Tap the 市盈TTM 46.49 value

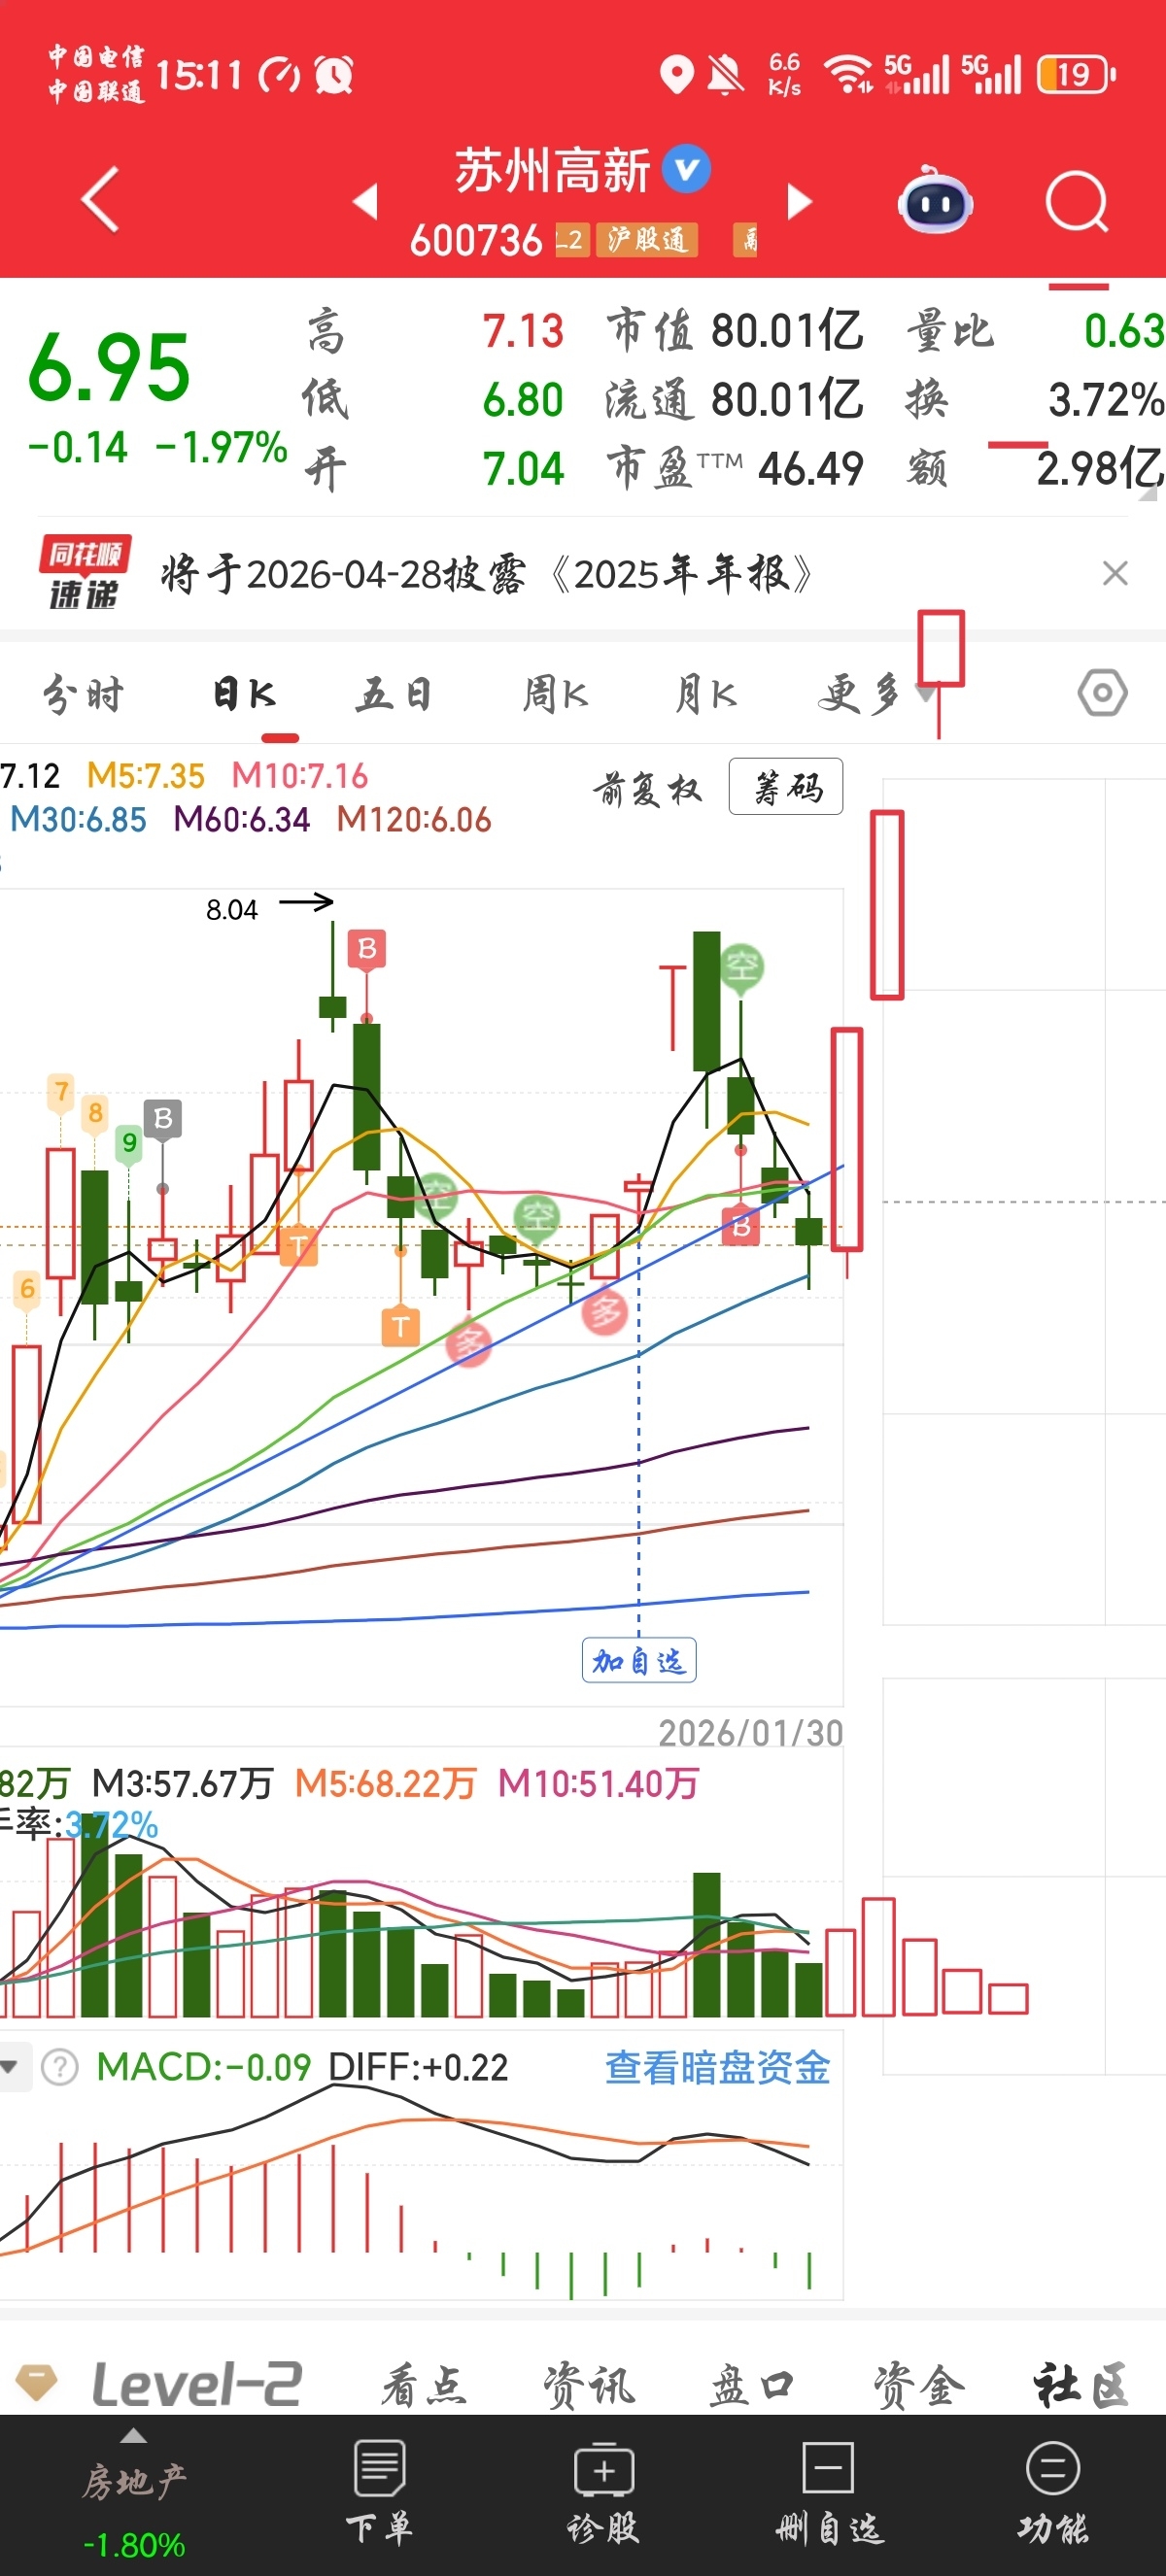tap(811, 468)
